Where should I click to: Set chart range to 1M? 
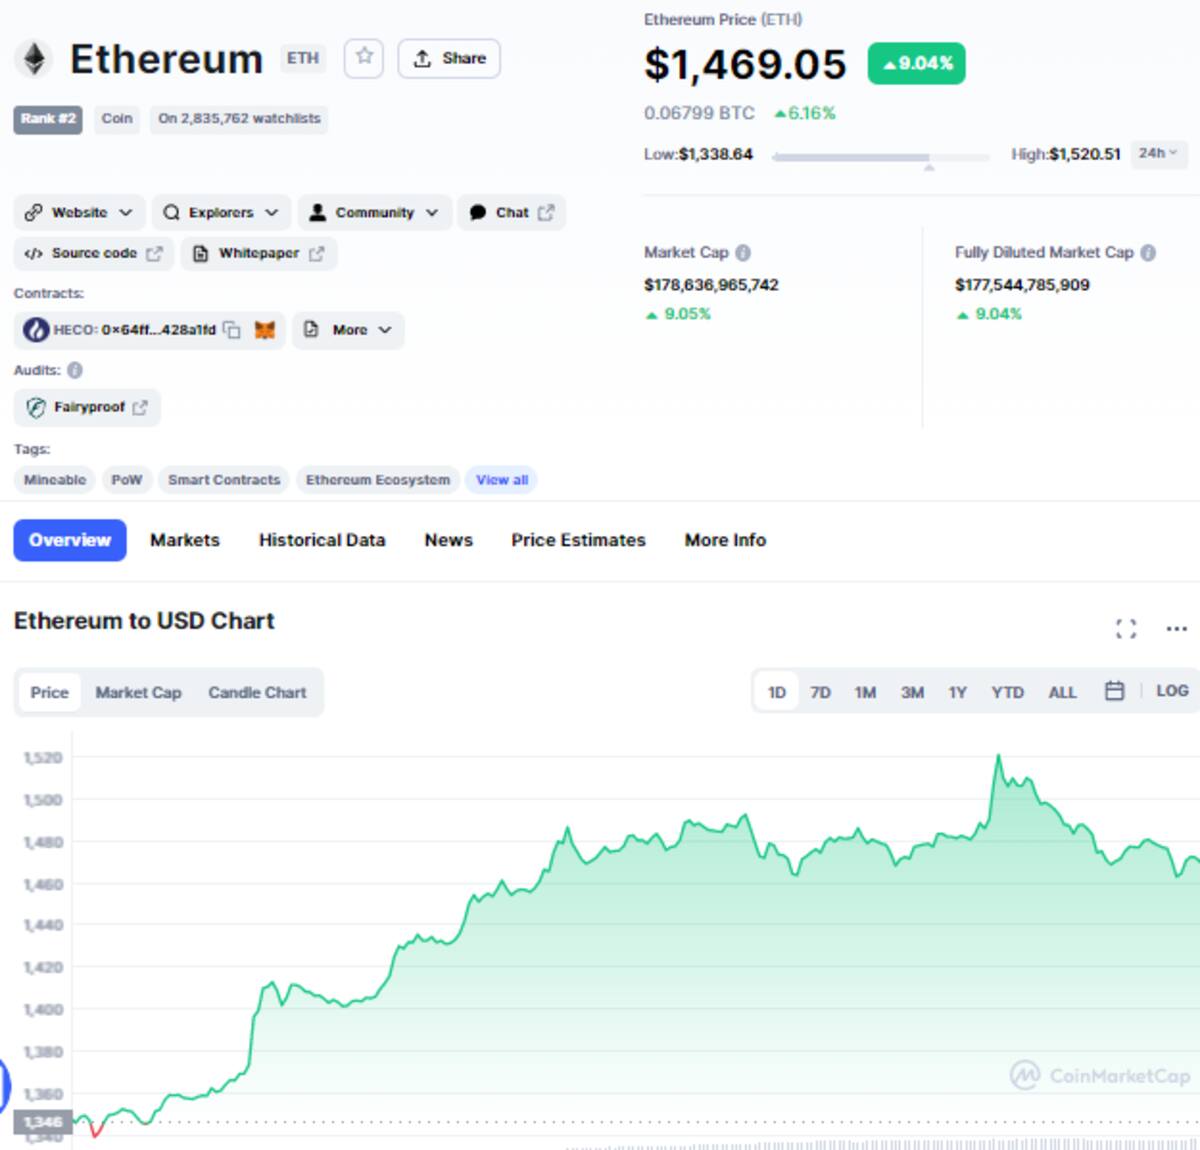(865, 692)
